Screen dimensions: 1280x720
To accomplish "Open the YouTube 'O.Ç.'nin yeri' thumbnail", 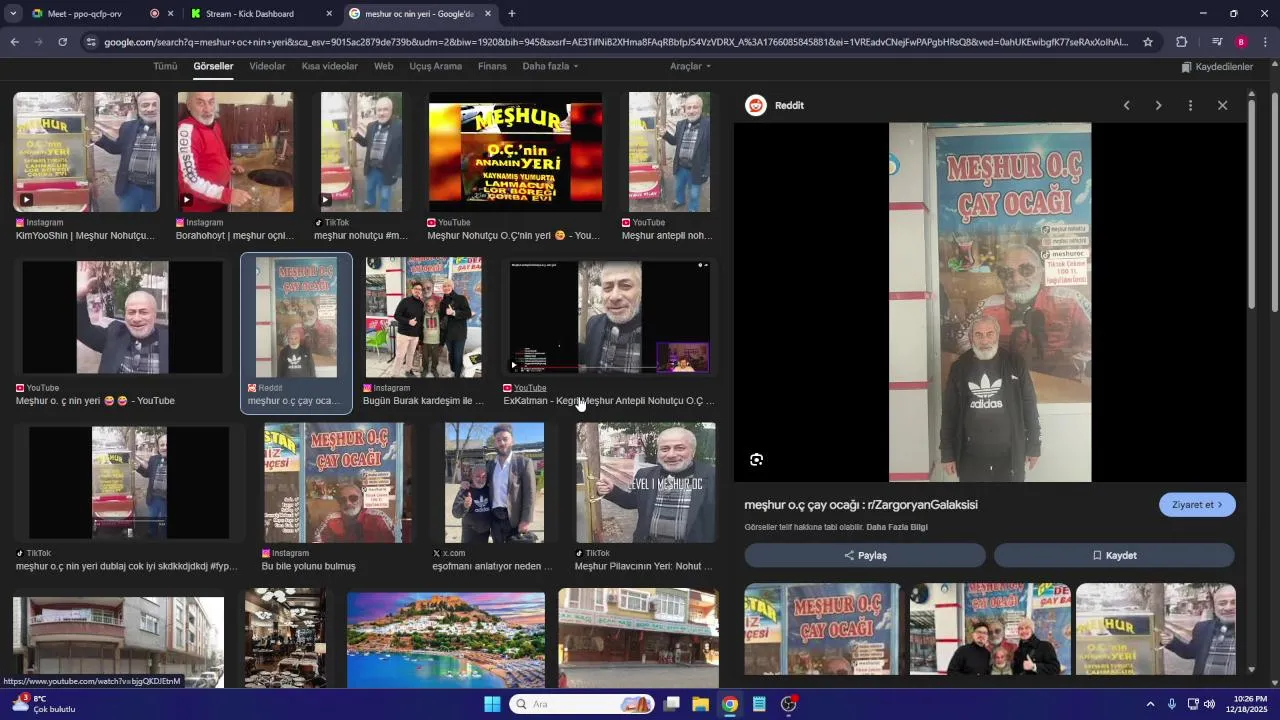I will tap(515, 152).
